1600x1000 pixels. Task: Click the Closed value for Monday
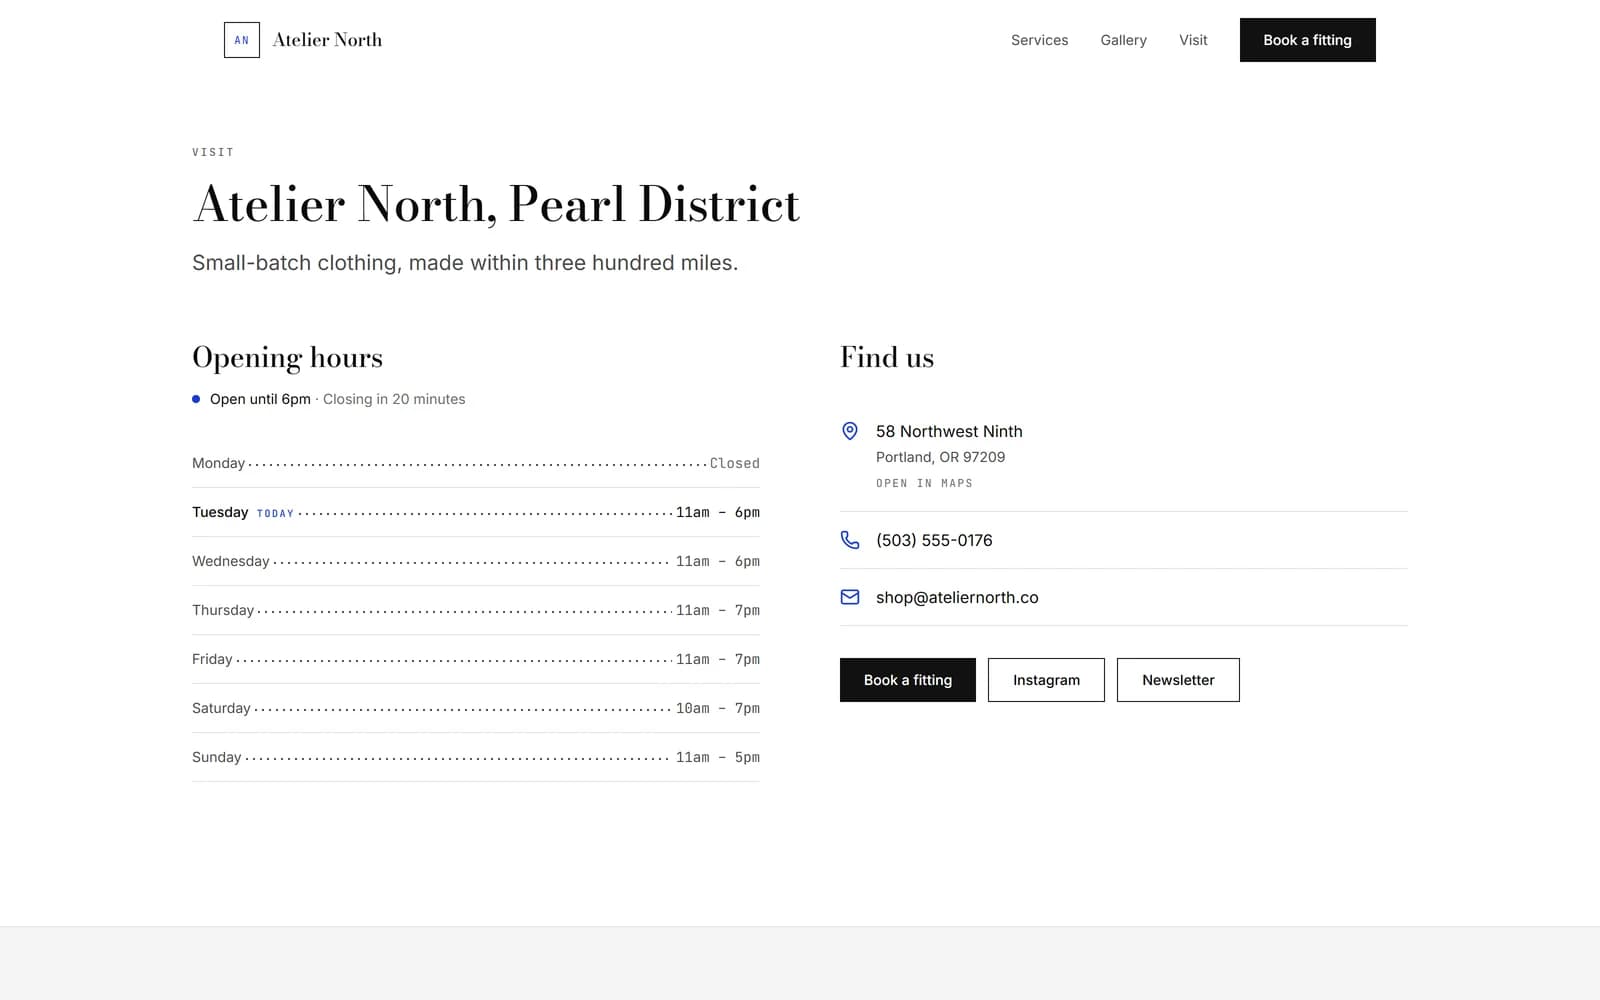[735, 463]
